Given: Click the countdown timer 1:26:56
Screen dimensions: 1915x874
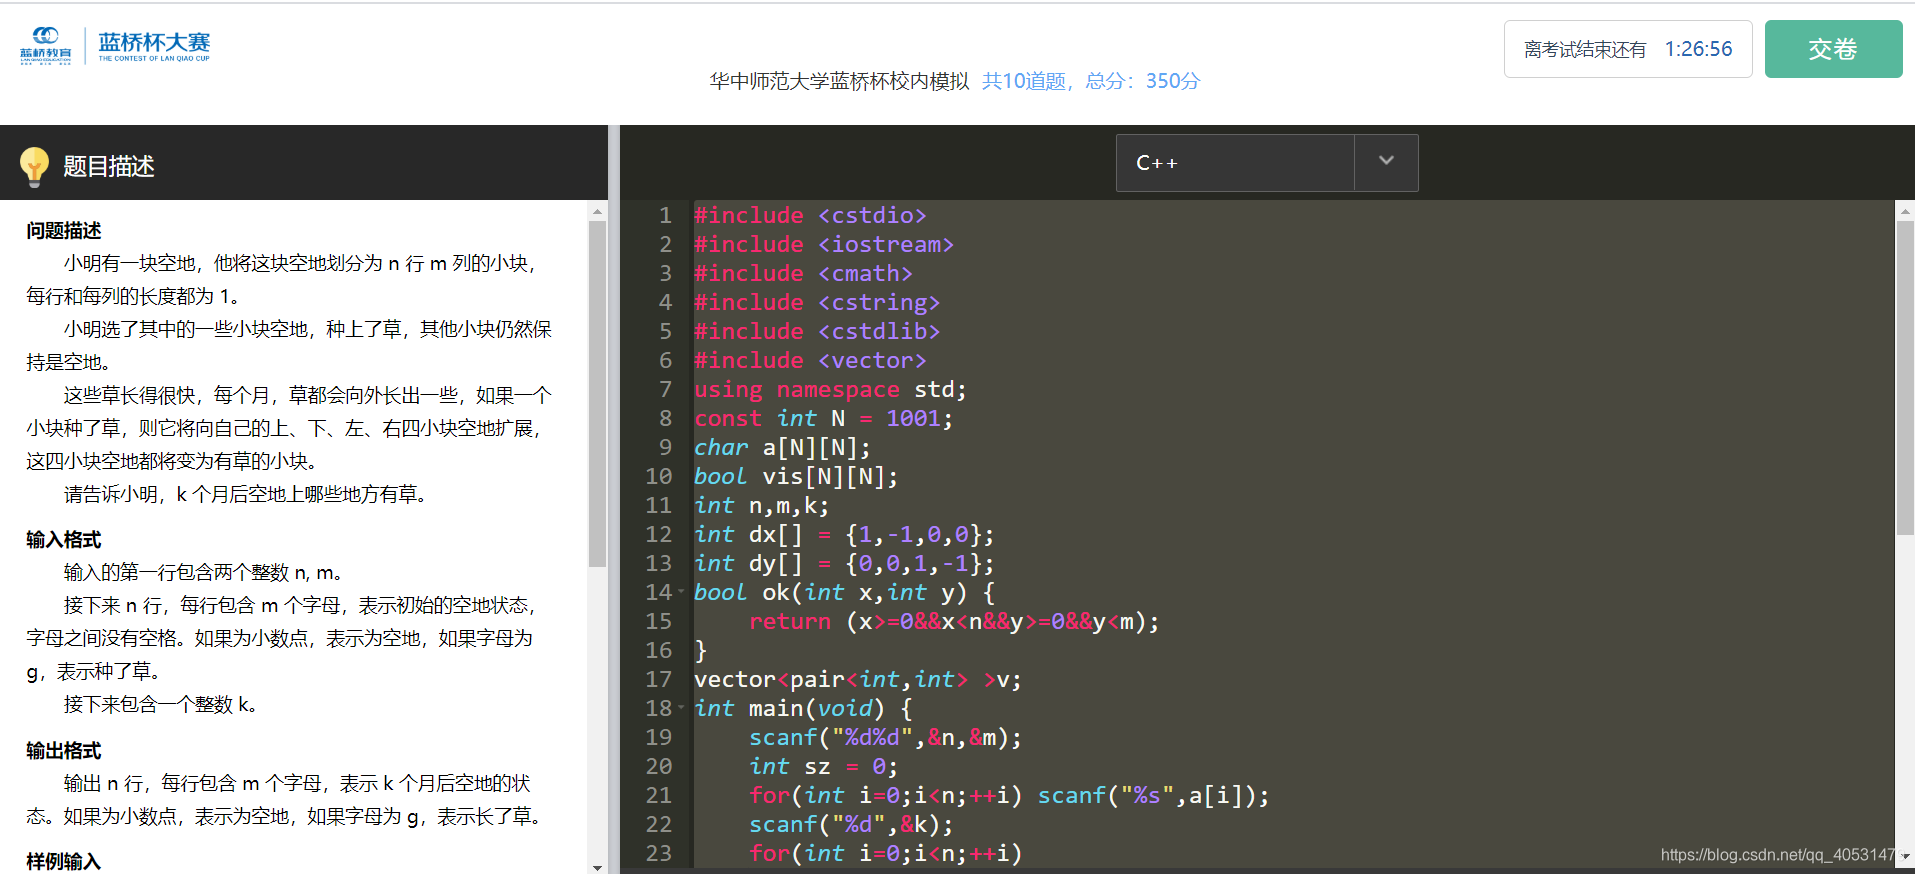Looking at the screenshot, I should [1698, 49].
